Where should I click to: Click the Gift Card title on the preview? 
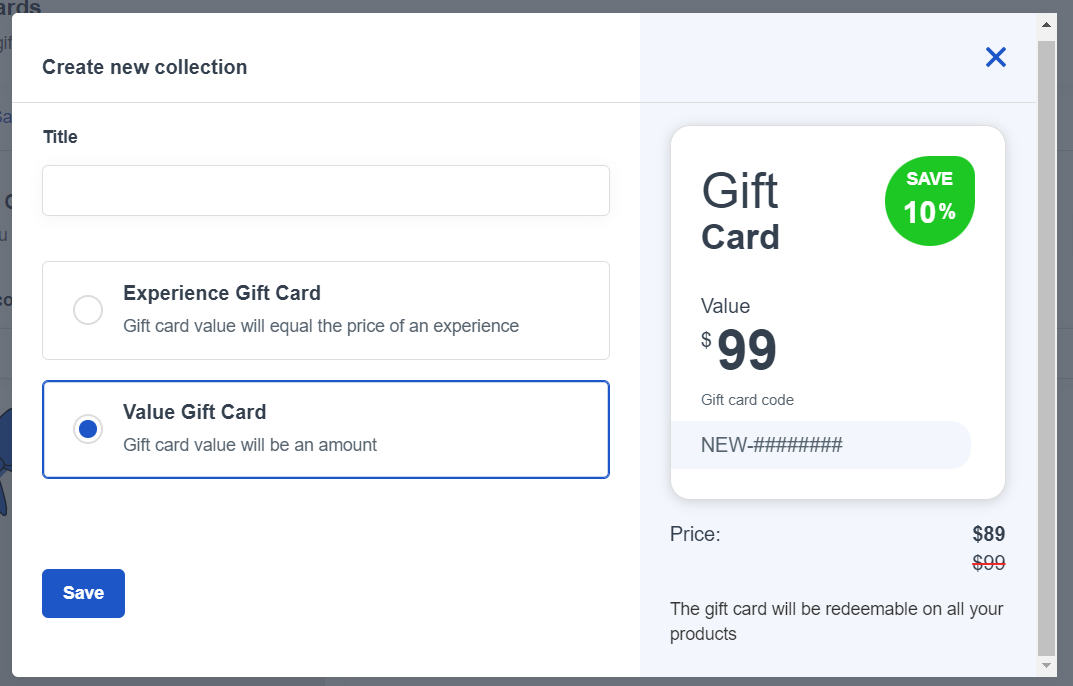click(x=740, y=213)
